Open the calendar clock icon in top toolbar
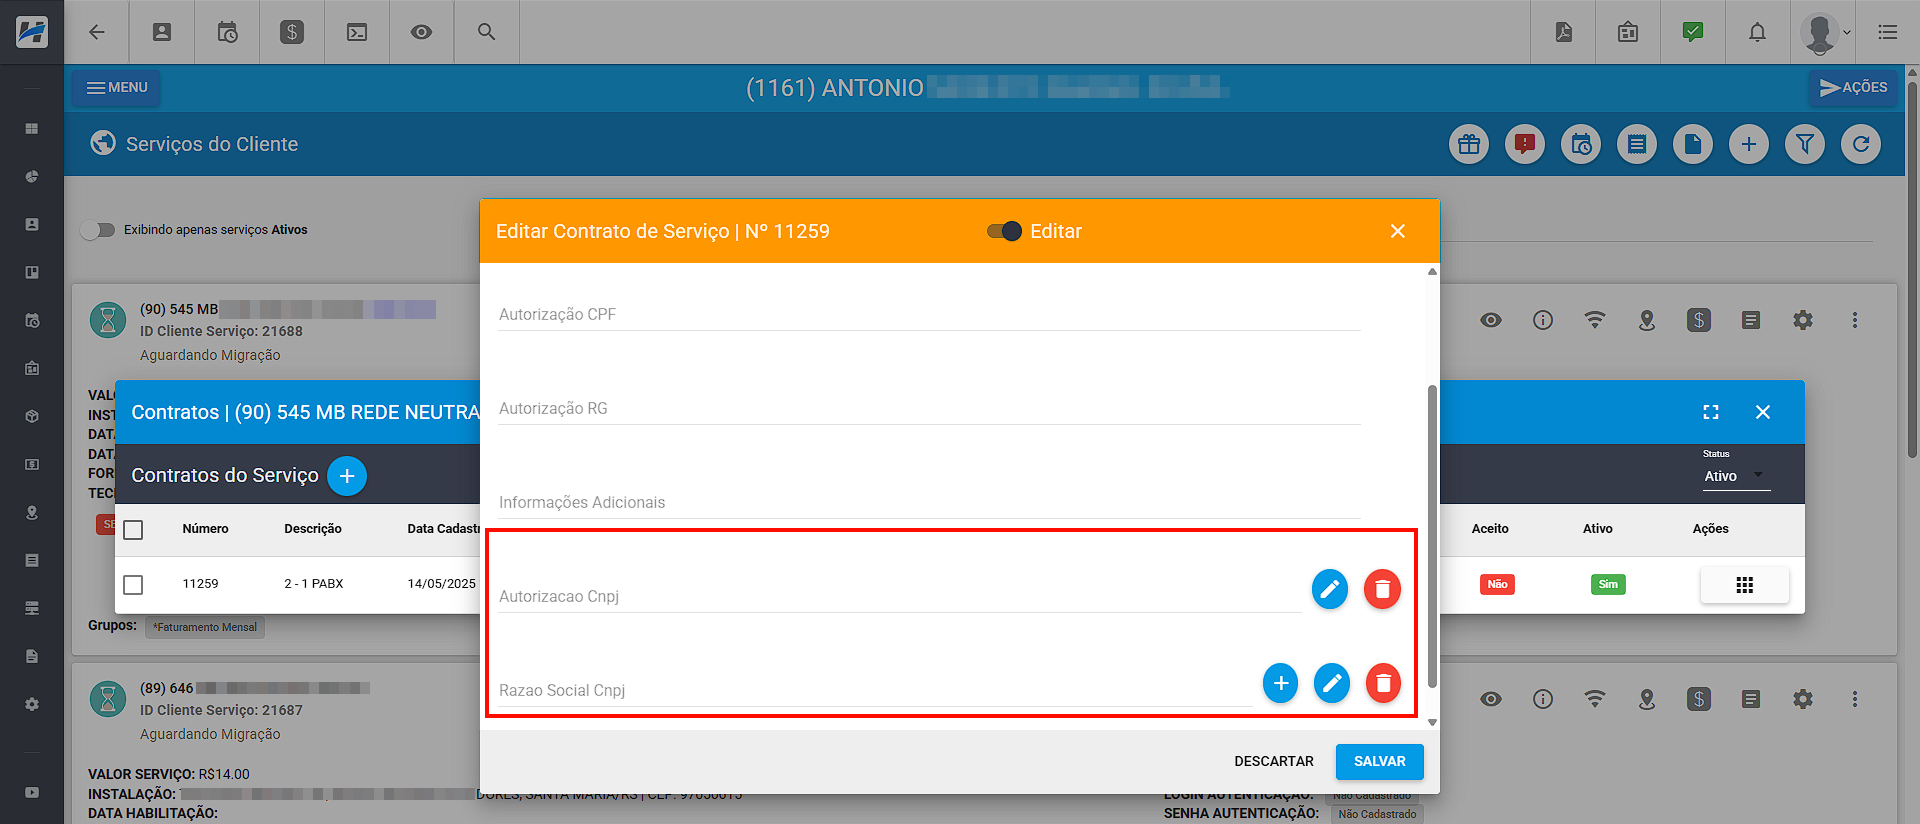The image size is (1920, 824). [227, 32]
